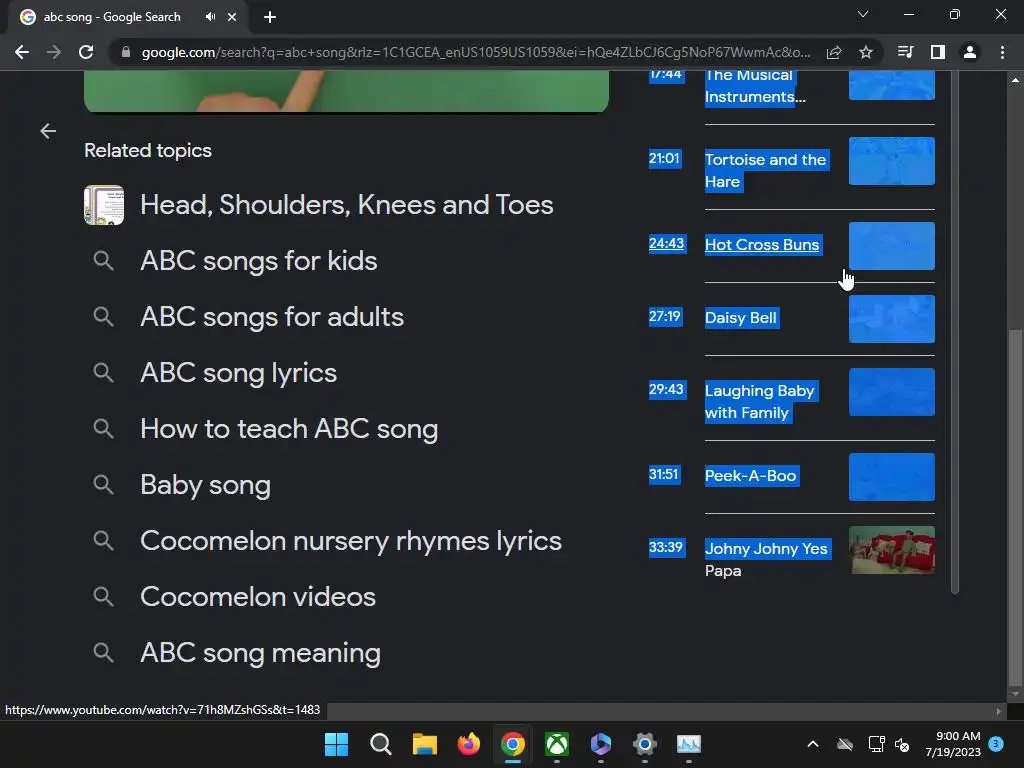Mute the tab via speaker icon
The height and width of the screenshot is (768, 1024).
pos(210,17)
